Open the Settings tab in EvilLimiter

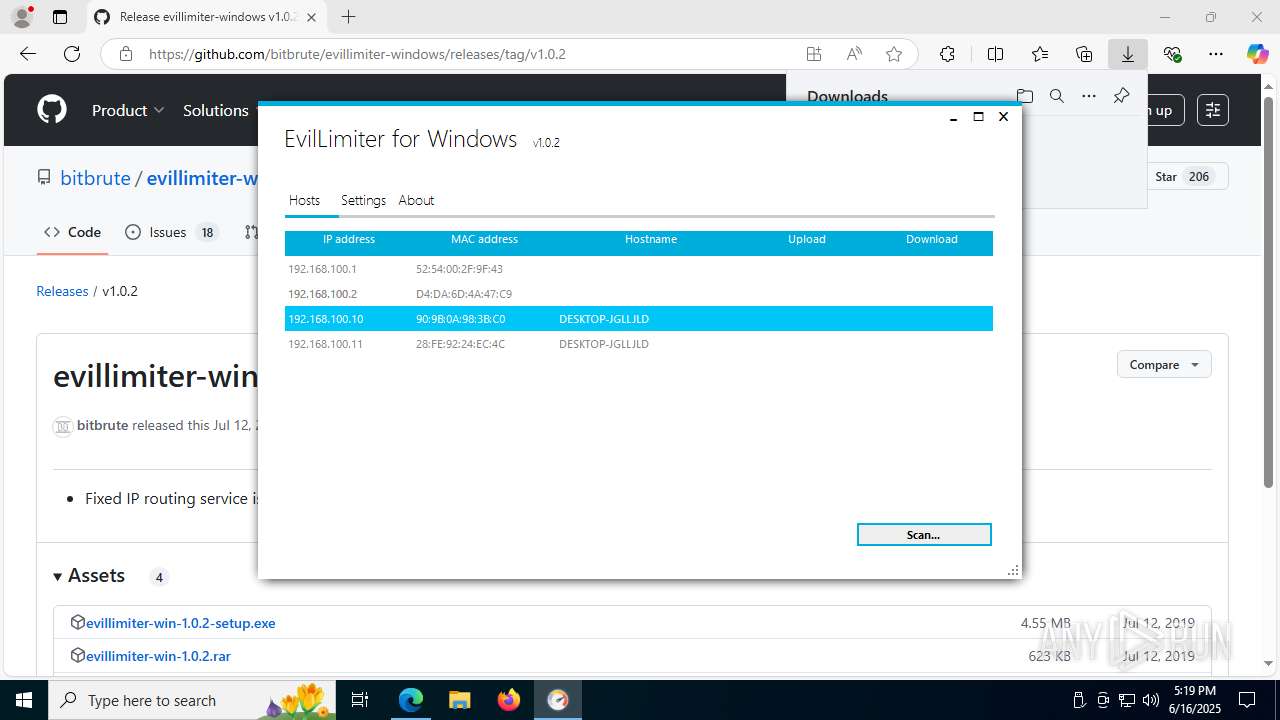coord(363,200)
